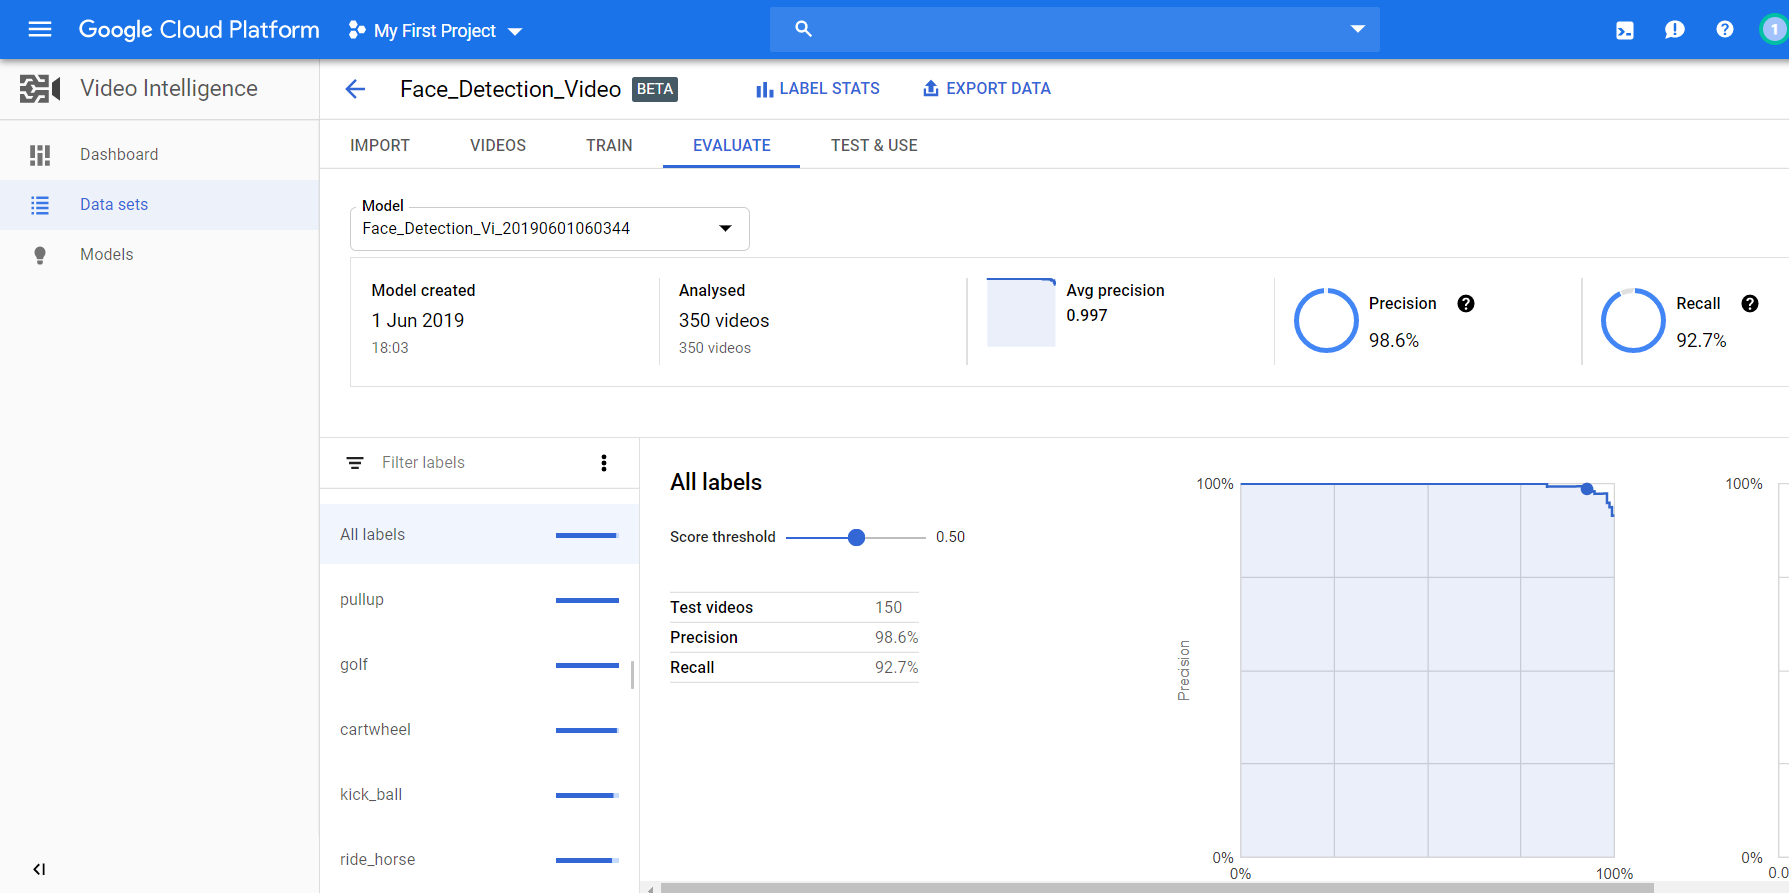Click the Recall circular gauge
The width and height of the screenshot is (1789, 893).
[x=1633, y=321]
